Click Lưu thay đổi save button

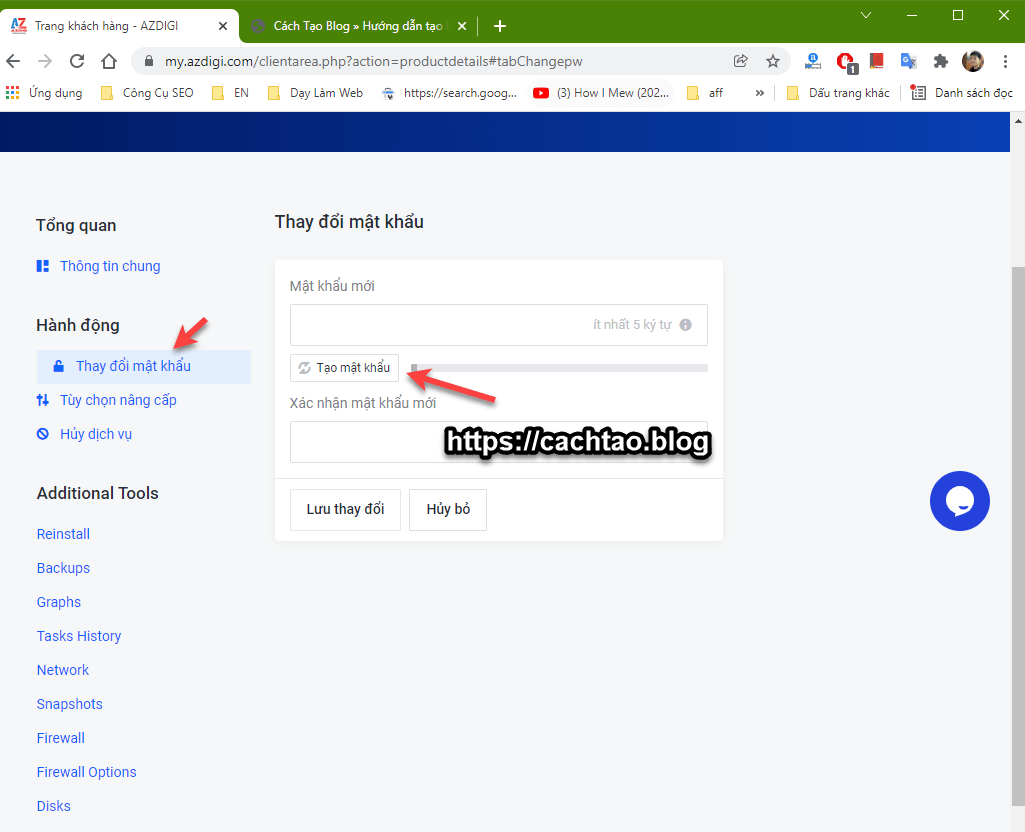click(345, 509)
